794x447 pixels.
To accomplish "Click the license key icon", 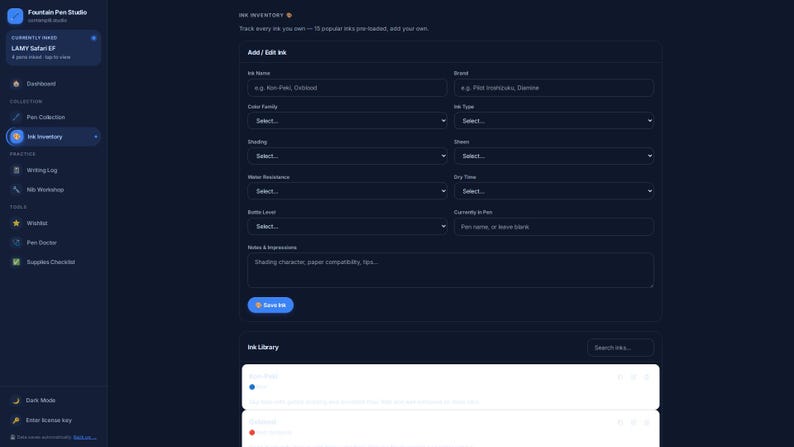I will (x=16, y=420).
